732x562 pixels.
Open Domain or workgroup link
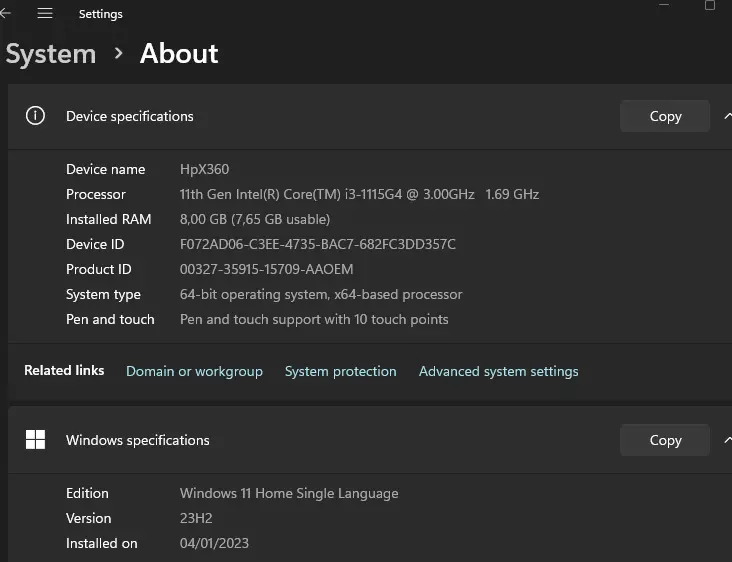point(194,371)
